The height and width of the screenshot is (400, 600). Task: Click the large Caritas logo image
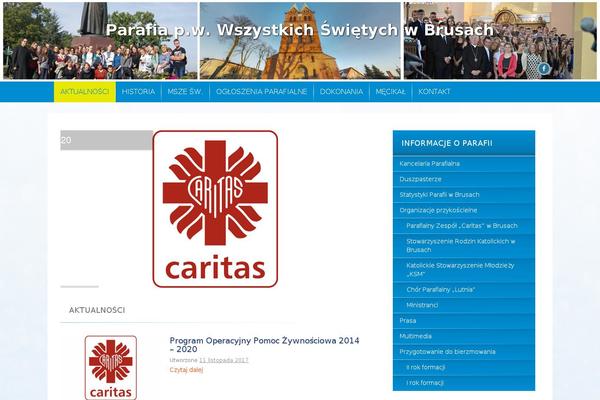click(215, 209)
